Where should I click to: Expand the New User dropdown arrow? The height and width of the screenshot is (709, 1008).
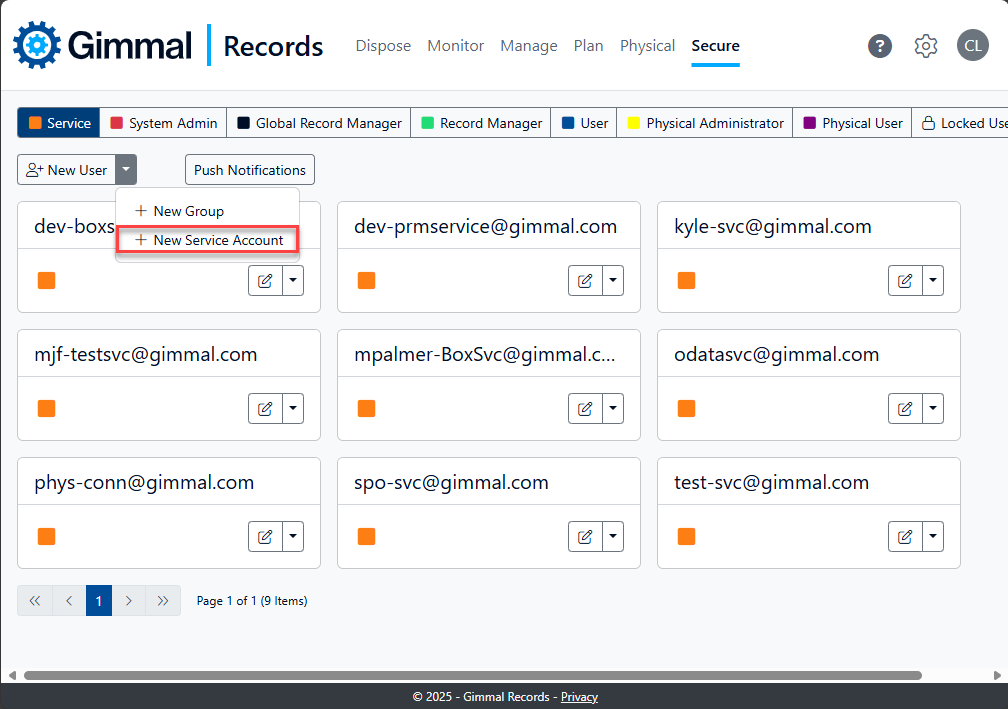coord(126,170)
